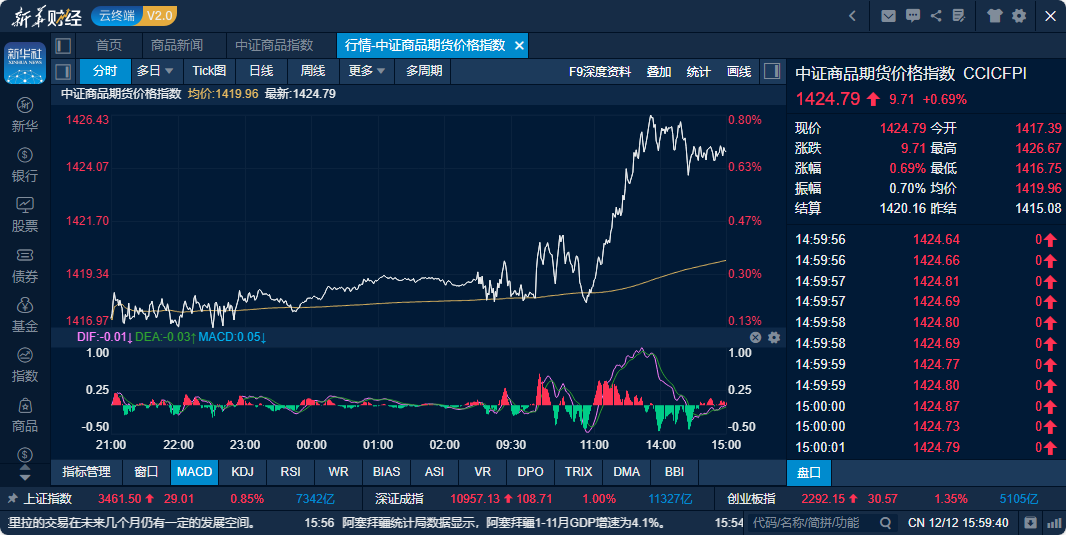Viewport: 1066px width, 535px height.
Task: Close the MACD indicator panel
Action: tap(756, 338)
